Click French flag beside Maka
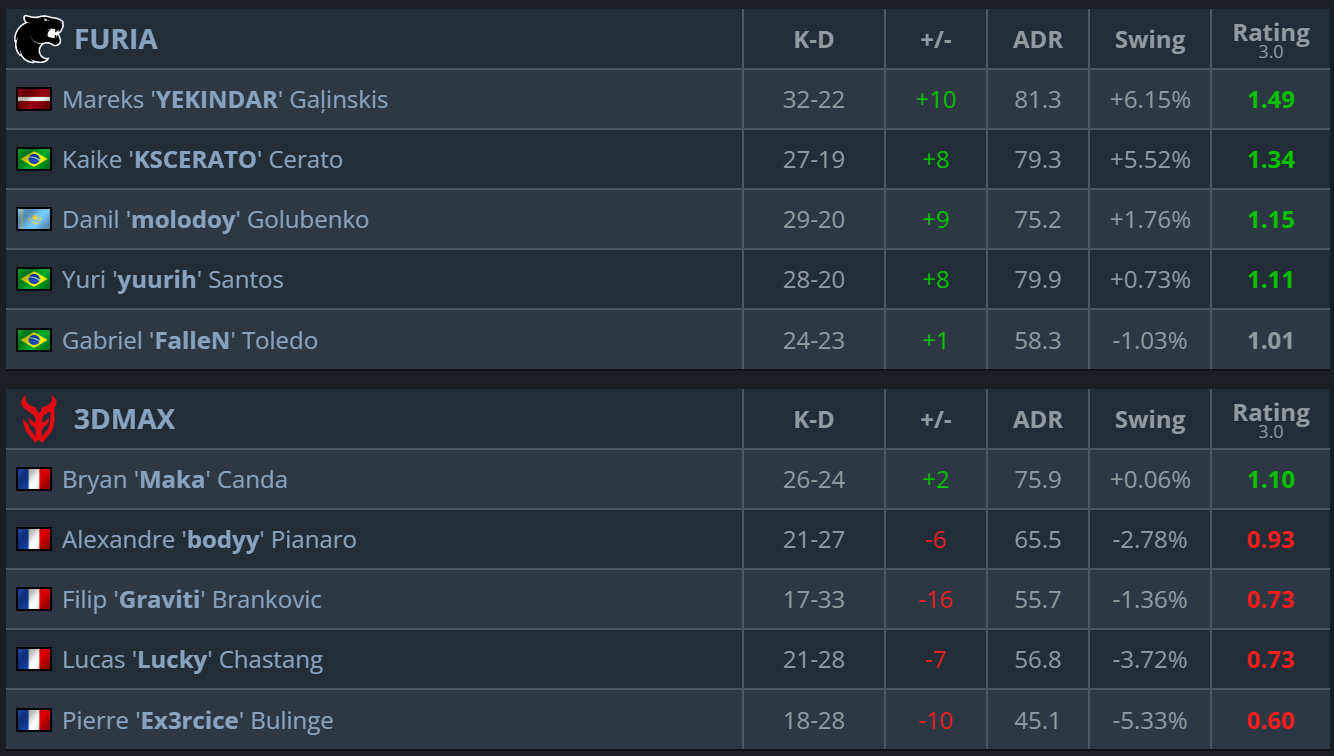Screen dimensions: 1334x756 point(34,480)
